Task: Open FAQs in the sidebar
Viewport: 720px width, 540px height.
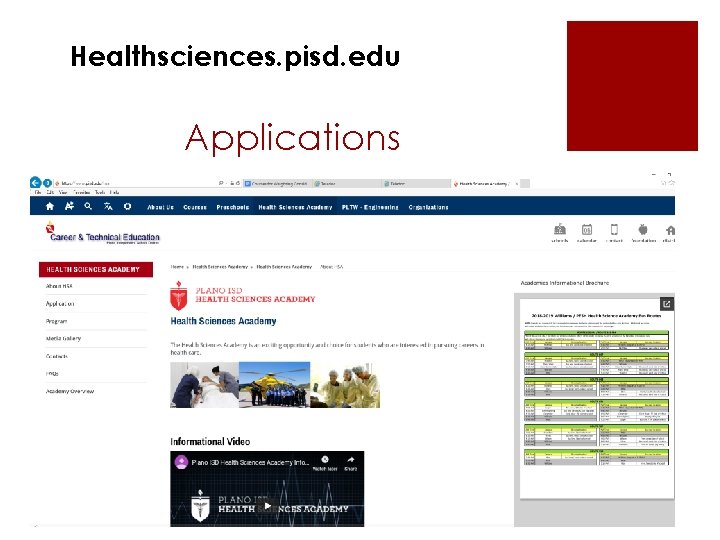Action: point(52,373)
